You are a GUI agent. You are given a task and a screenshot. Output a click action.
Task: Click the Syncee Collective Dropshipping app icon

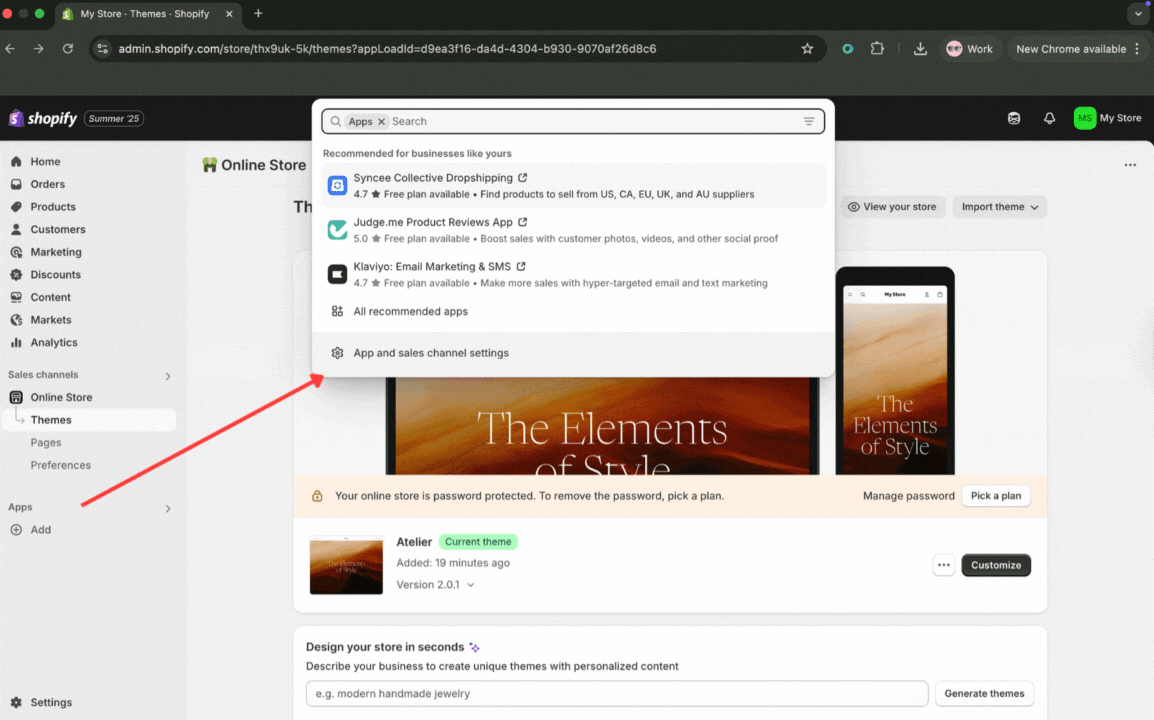pyautogui.click(x=337, y=186)
